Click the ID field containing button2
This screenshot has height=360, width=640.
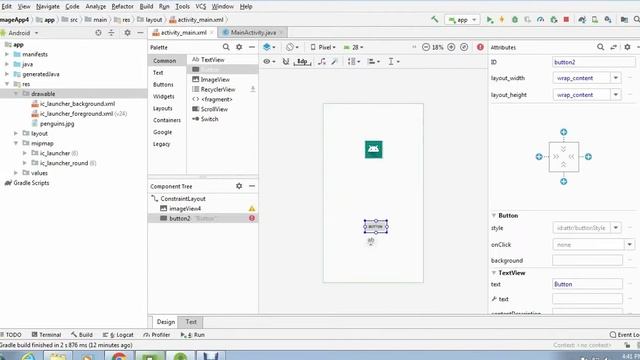[x=593, y=62]
